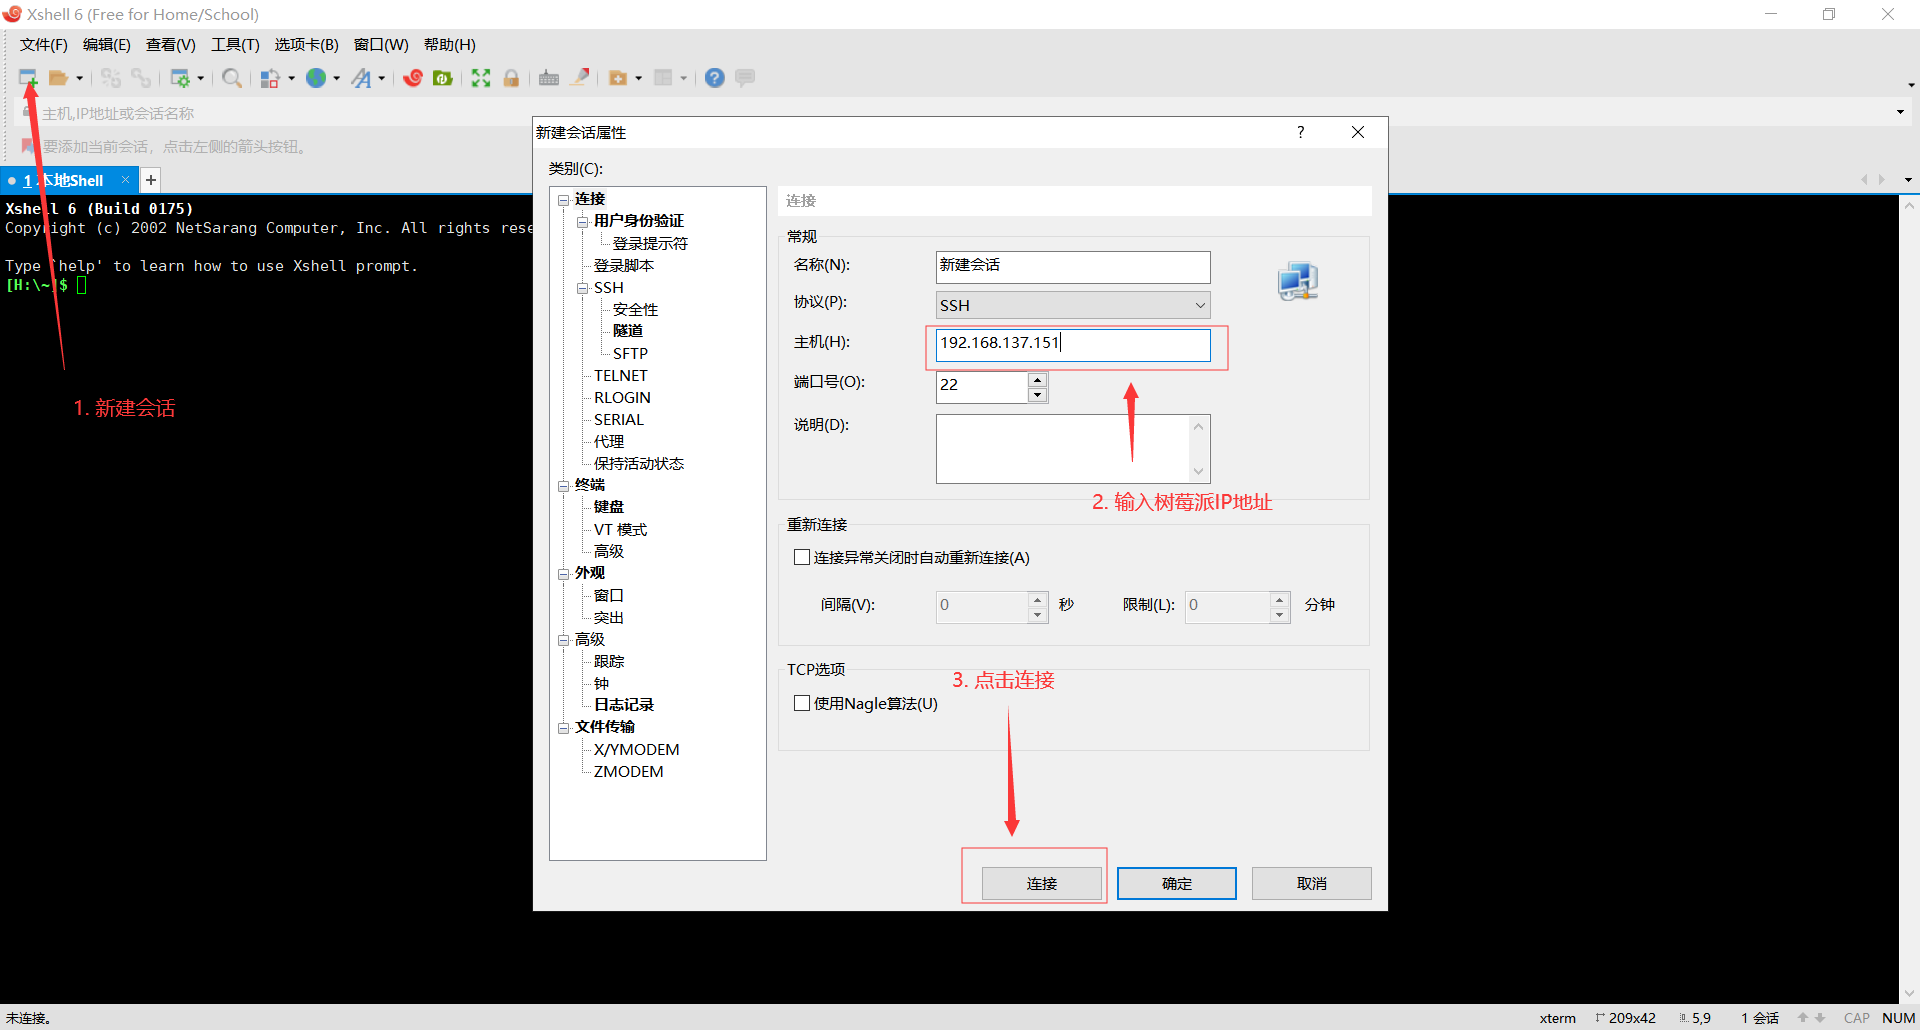The width and height of the screenshot is (1920, 1030).
Task: Select SFTP in category tree
Action: point(630,353)
